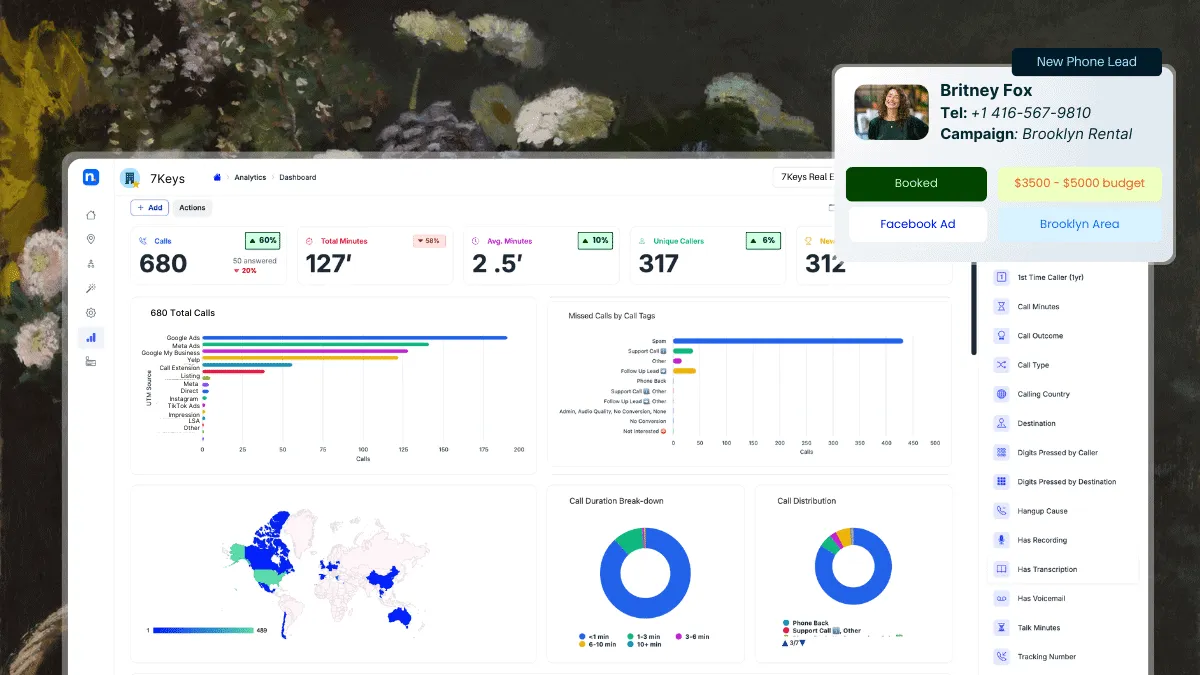
Task: Open the Actions dropdown
Action: (192, 208)
